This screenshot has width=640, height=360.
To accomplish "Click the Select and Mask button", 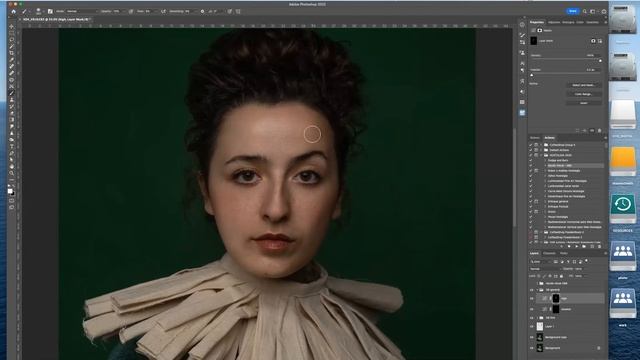I will click(x=584, y=85).
